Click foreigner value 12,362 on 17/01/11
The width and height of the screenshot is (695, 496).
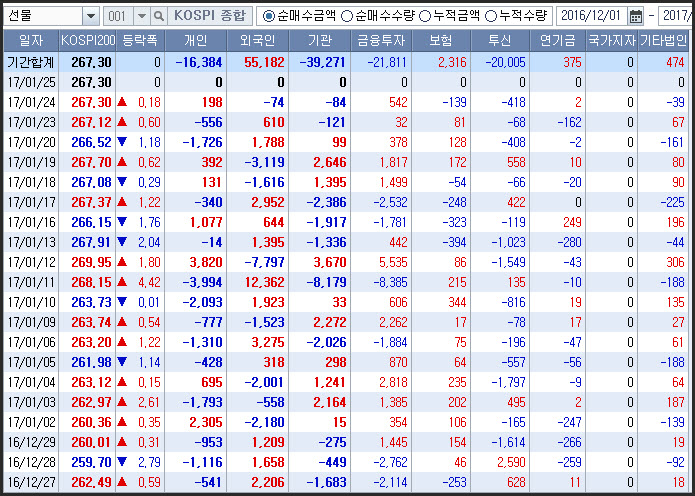264,282
